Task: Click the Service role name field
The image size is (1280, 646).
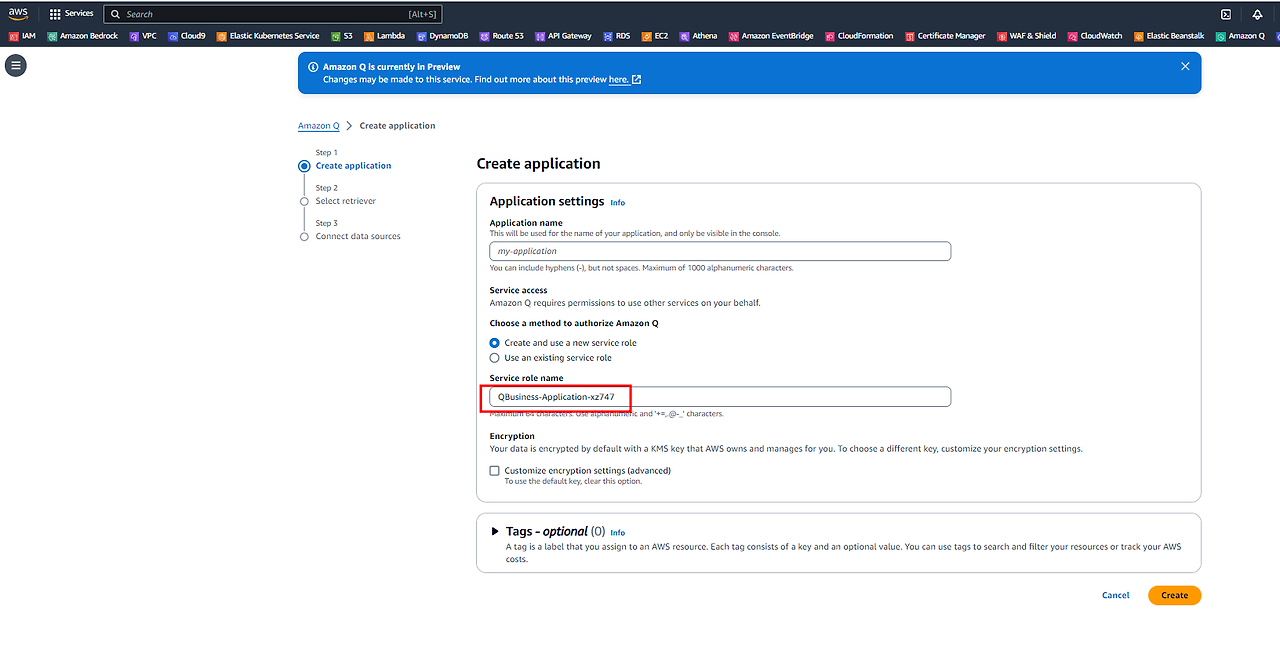Action: click(720, 397)
